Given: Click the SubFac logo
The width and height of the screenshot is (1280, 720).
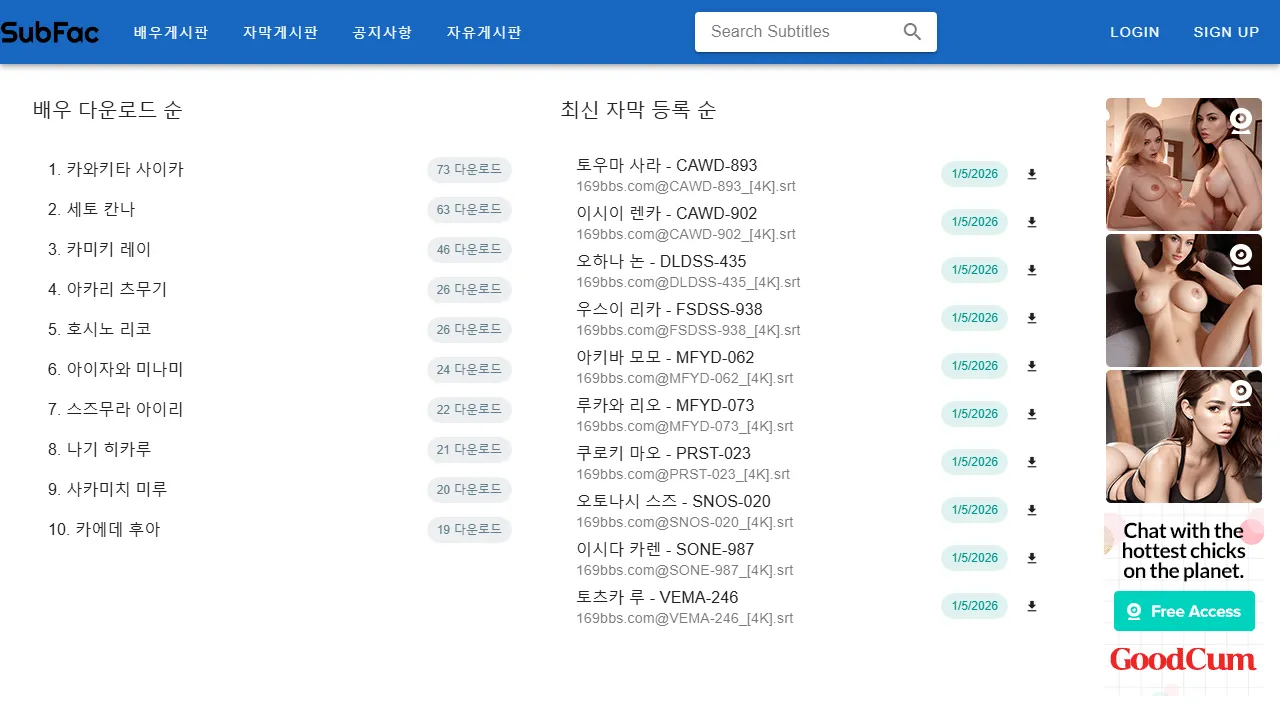Looking at the screenshot, I should tap(50, 31).
